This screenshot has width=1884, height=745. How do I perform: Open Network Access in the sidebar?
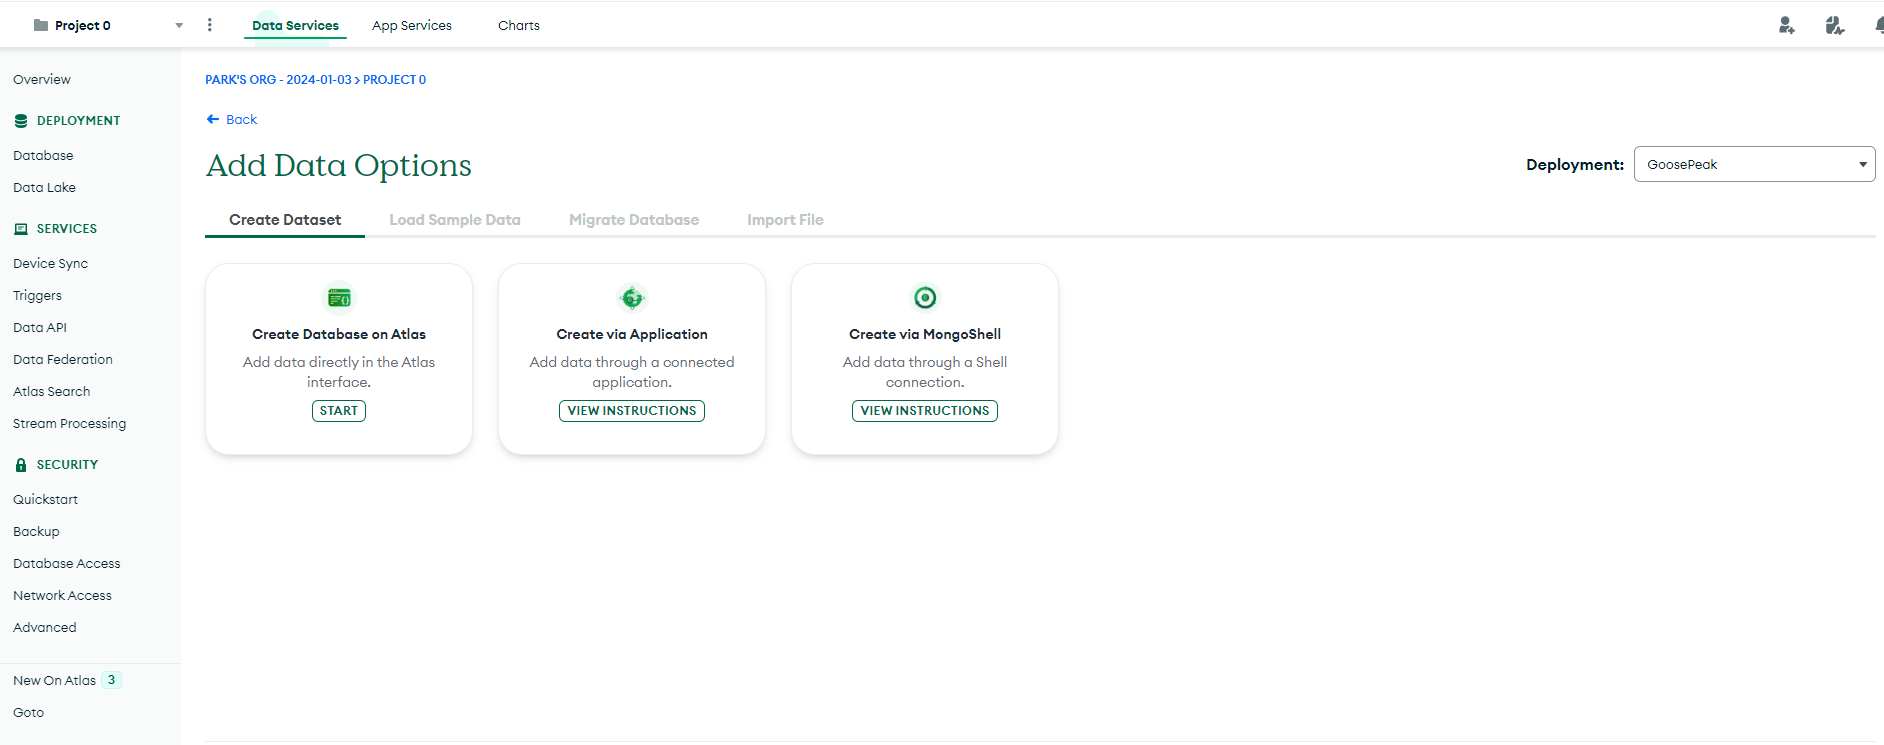62,596
